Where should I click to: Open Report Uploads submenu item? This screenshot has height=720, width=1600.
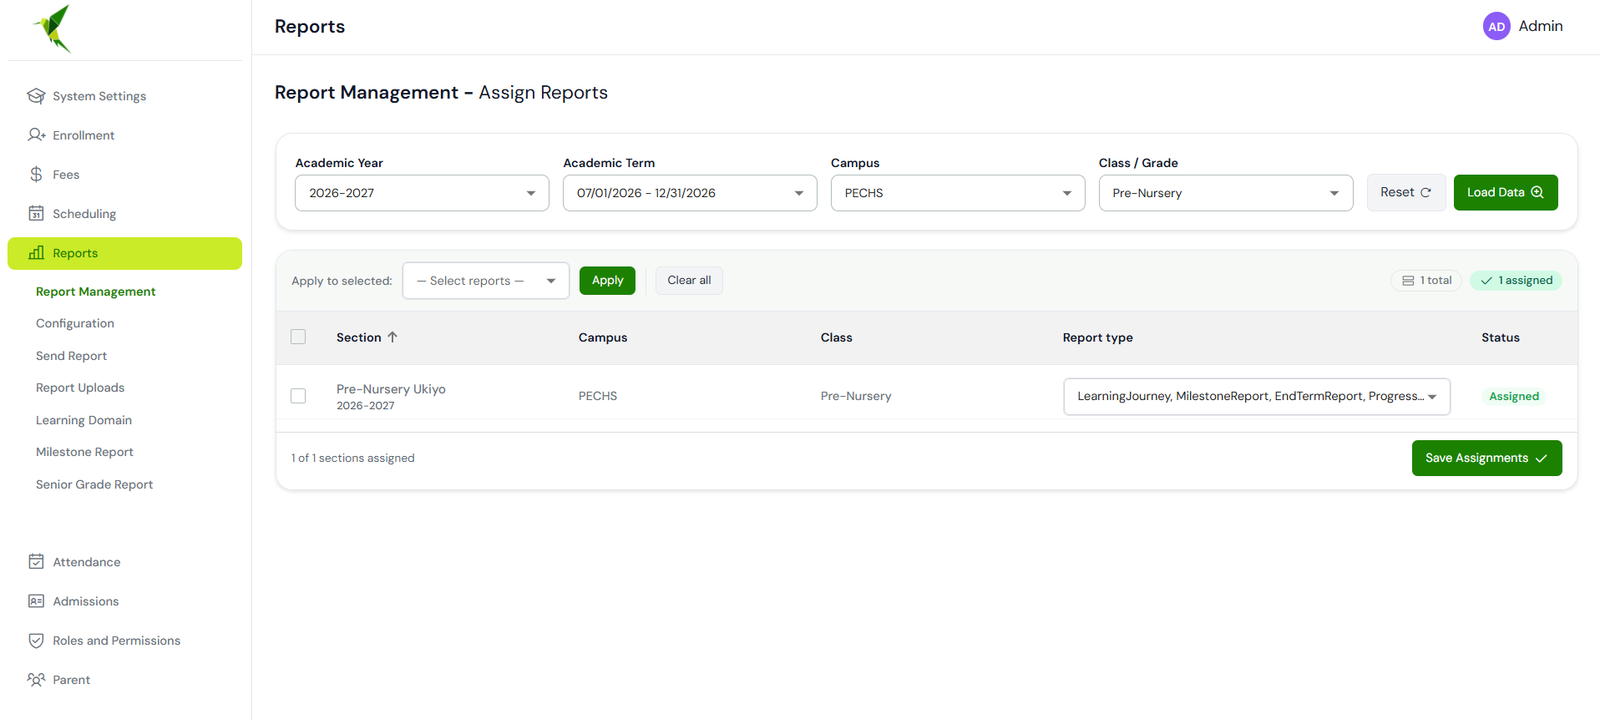(80, 388)
